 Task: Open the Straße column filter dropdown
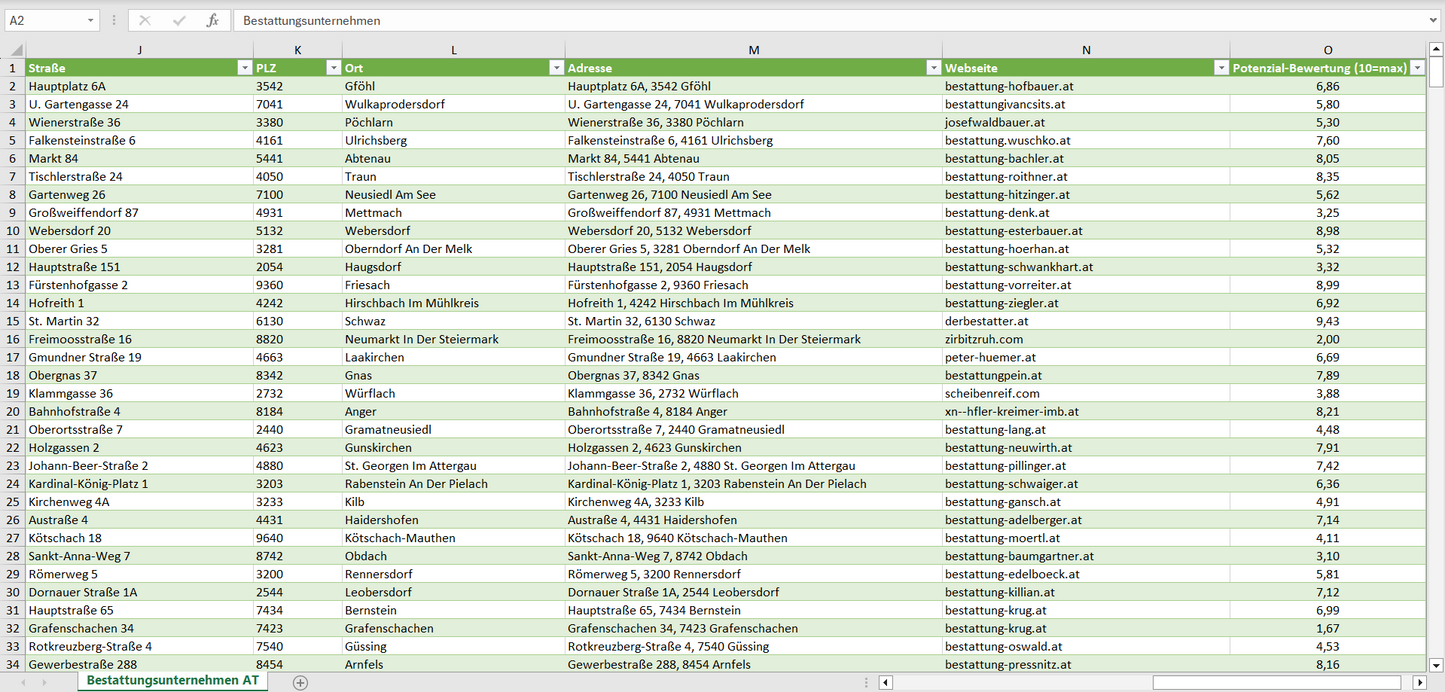[244, 68]
